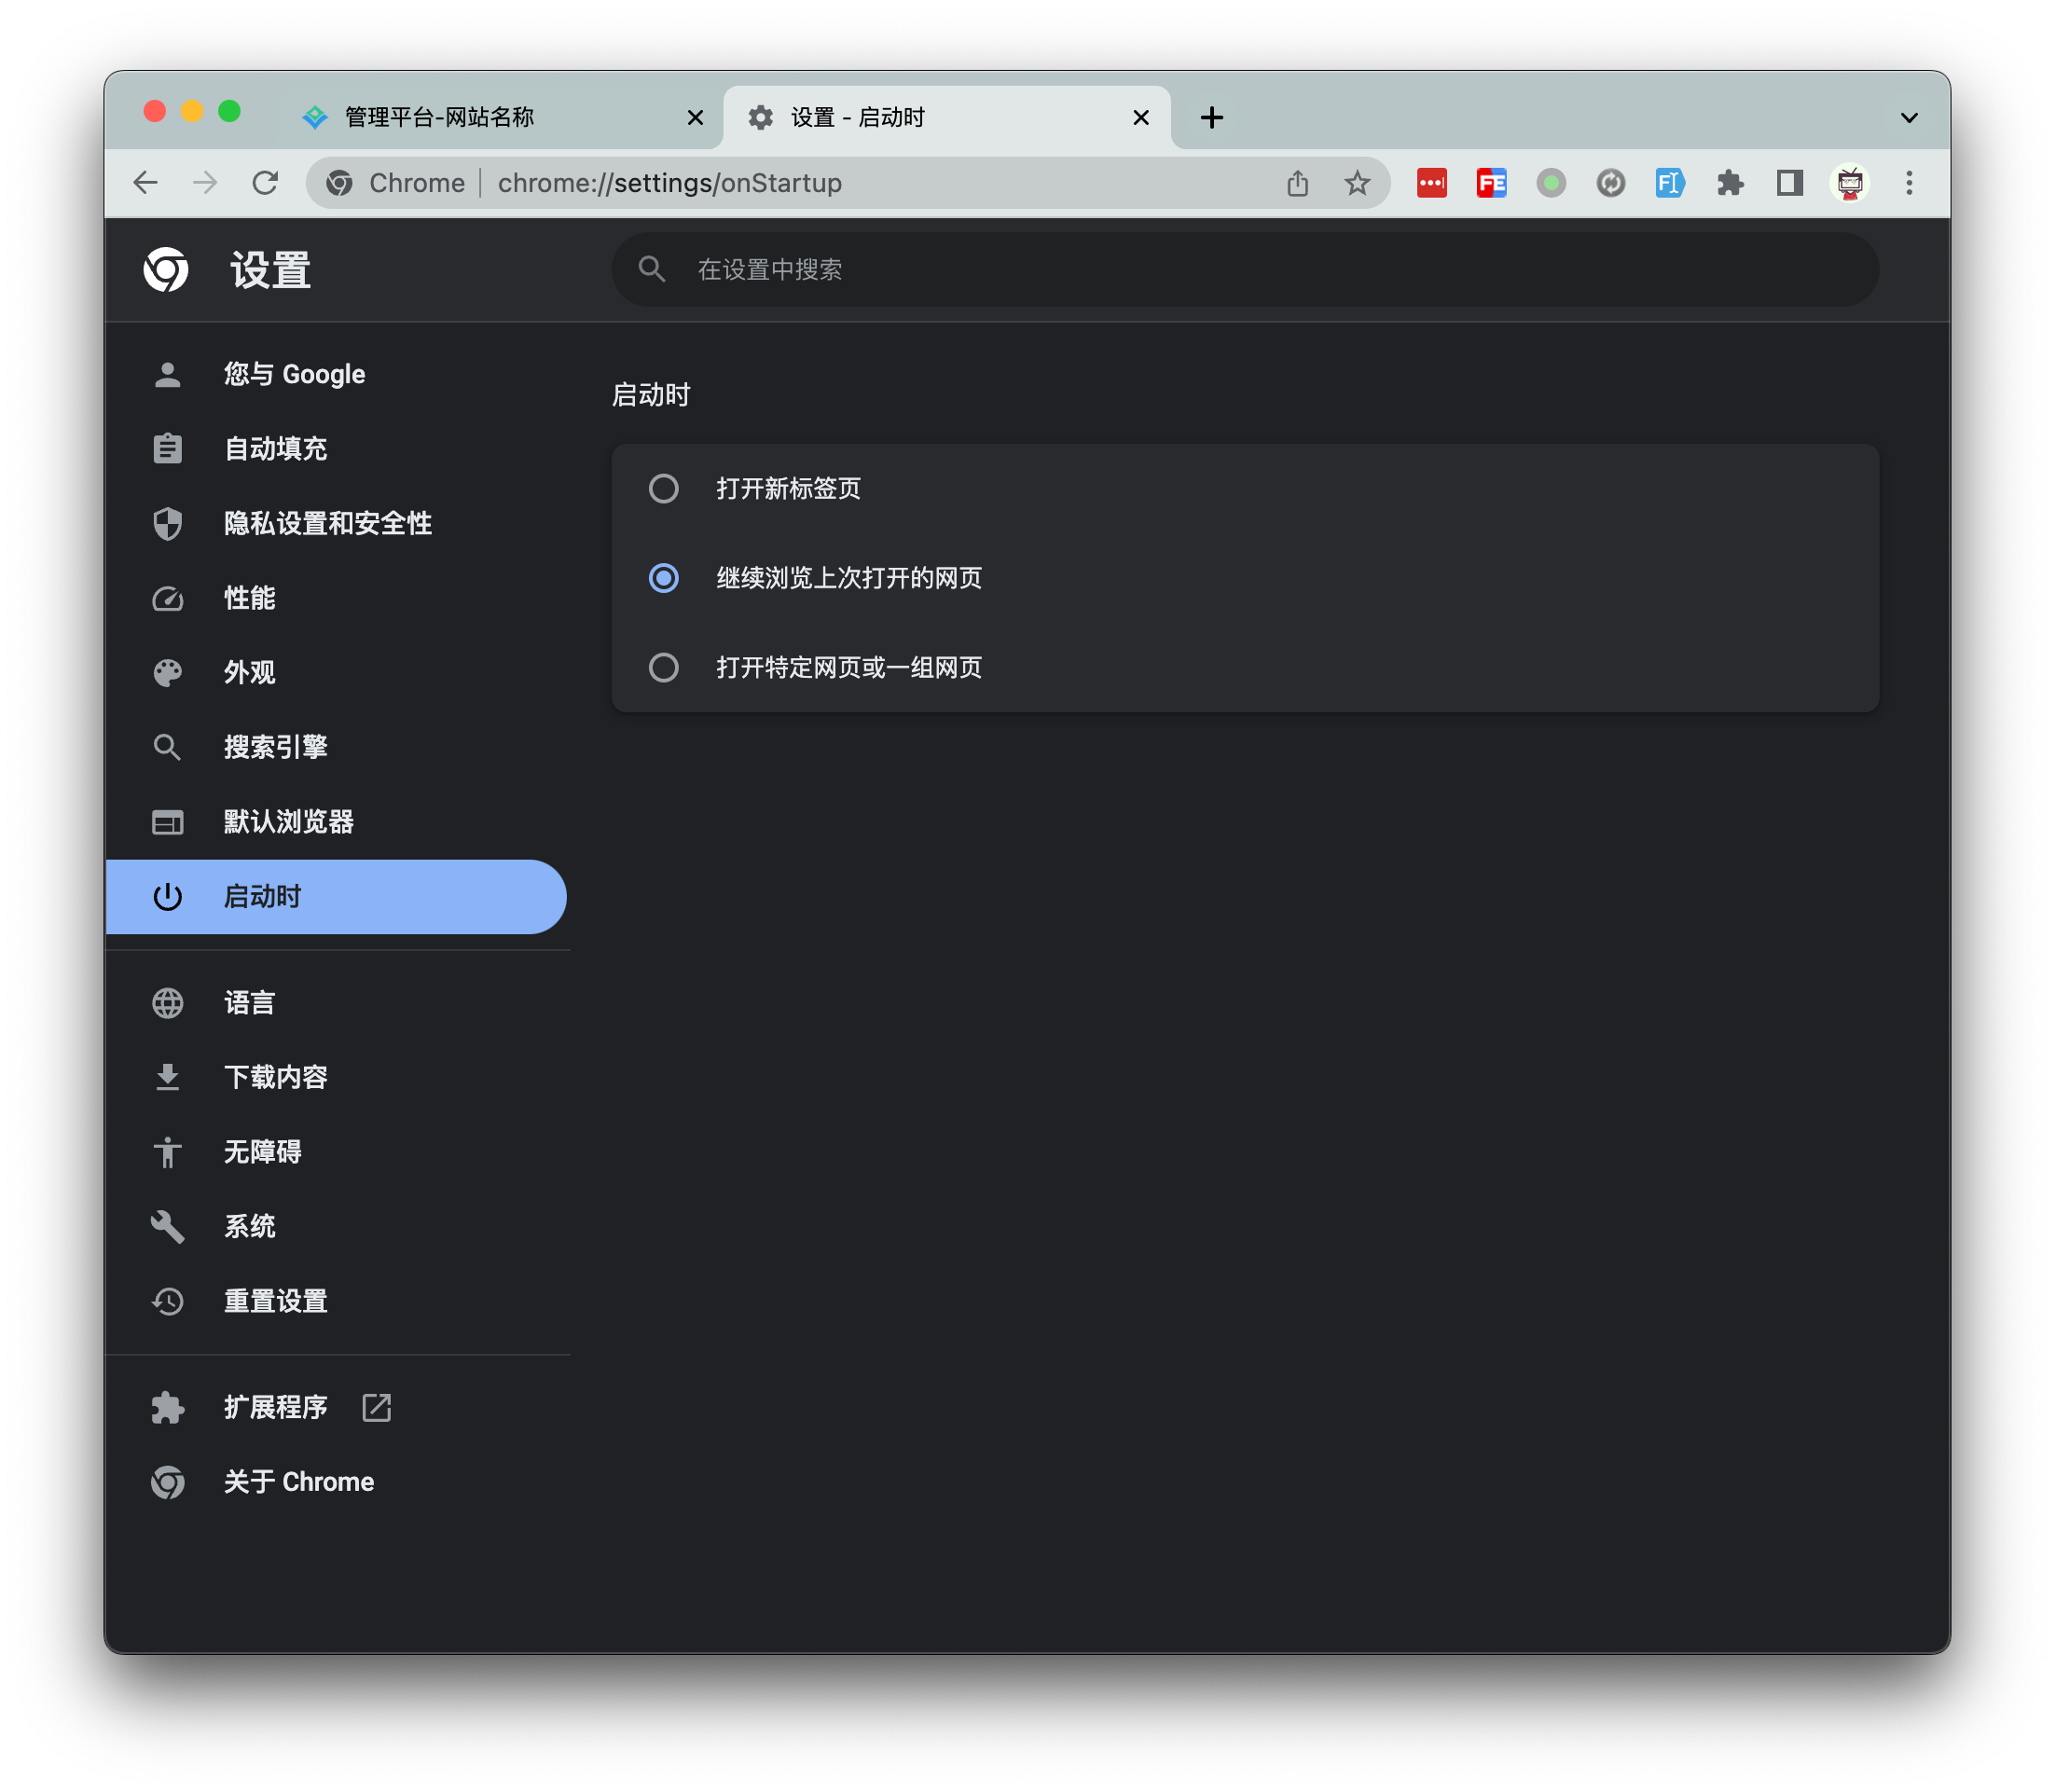Screen dimensions: 2055x1792
Task: Click the share page icon
Action: click(x=1297, y=183)
